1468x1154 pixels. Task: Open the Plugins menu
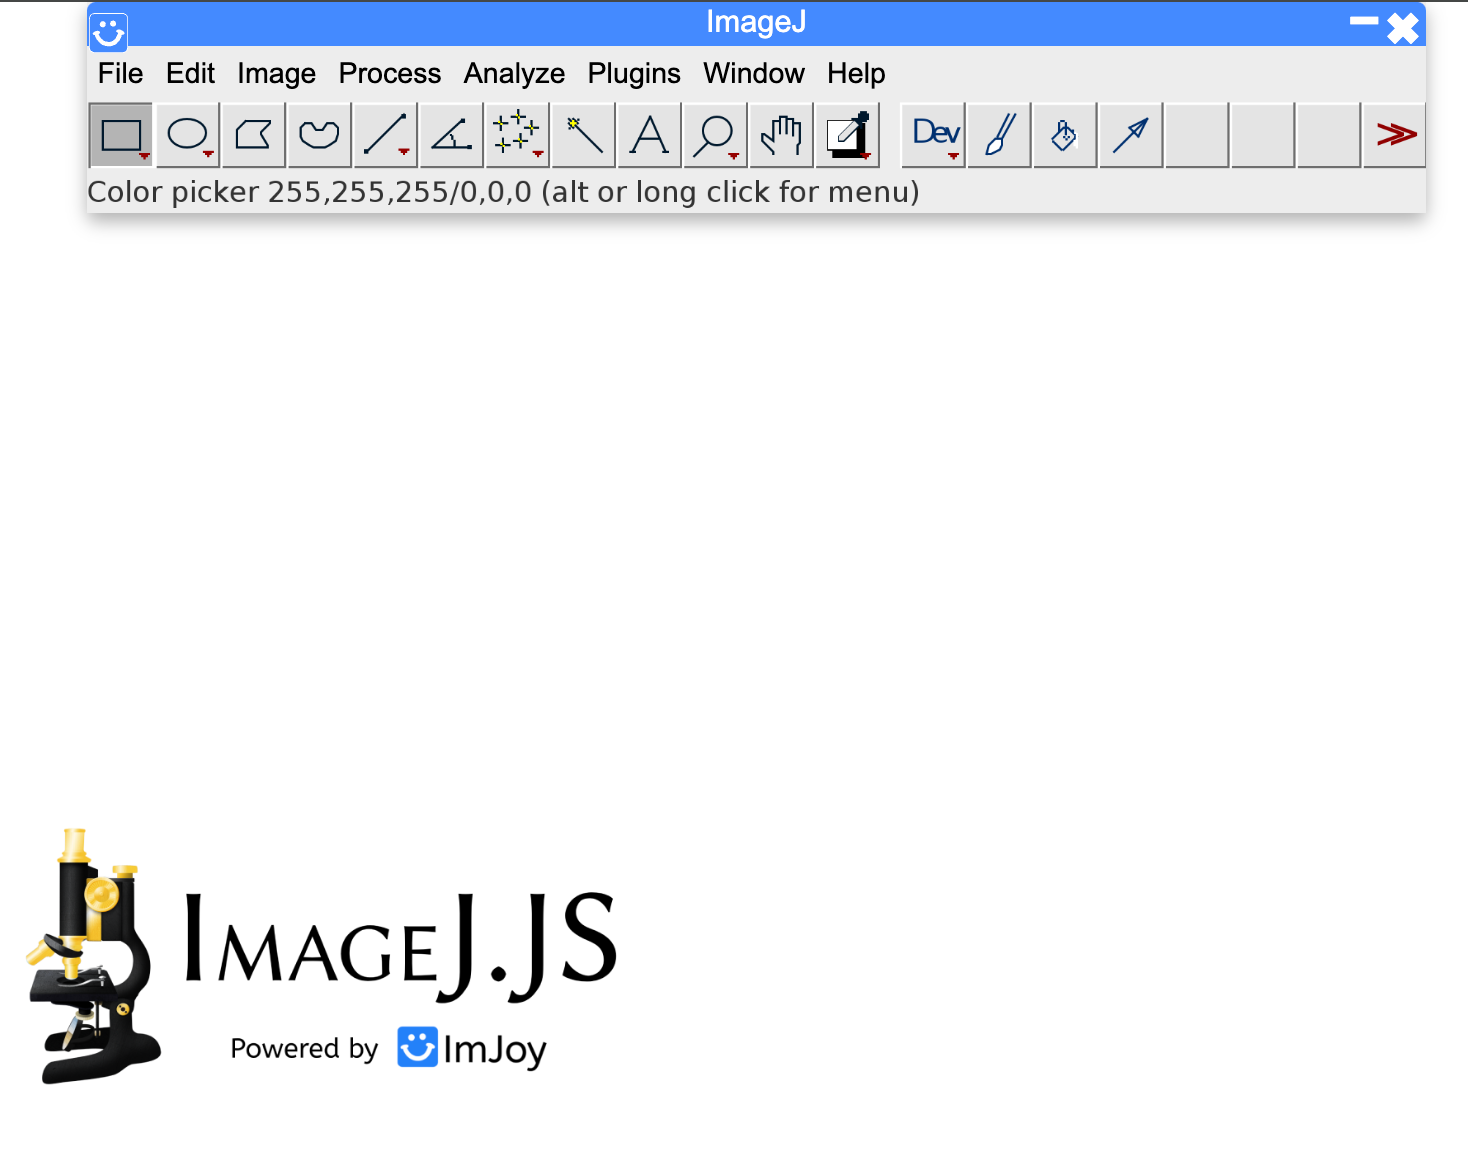pos(634,74)
